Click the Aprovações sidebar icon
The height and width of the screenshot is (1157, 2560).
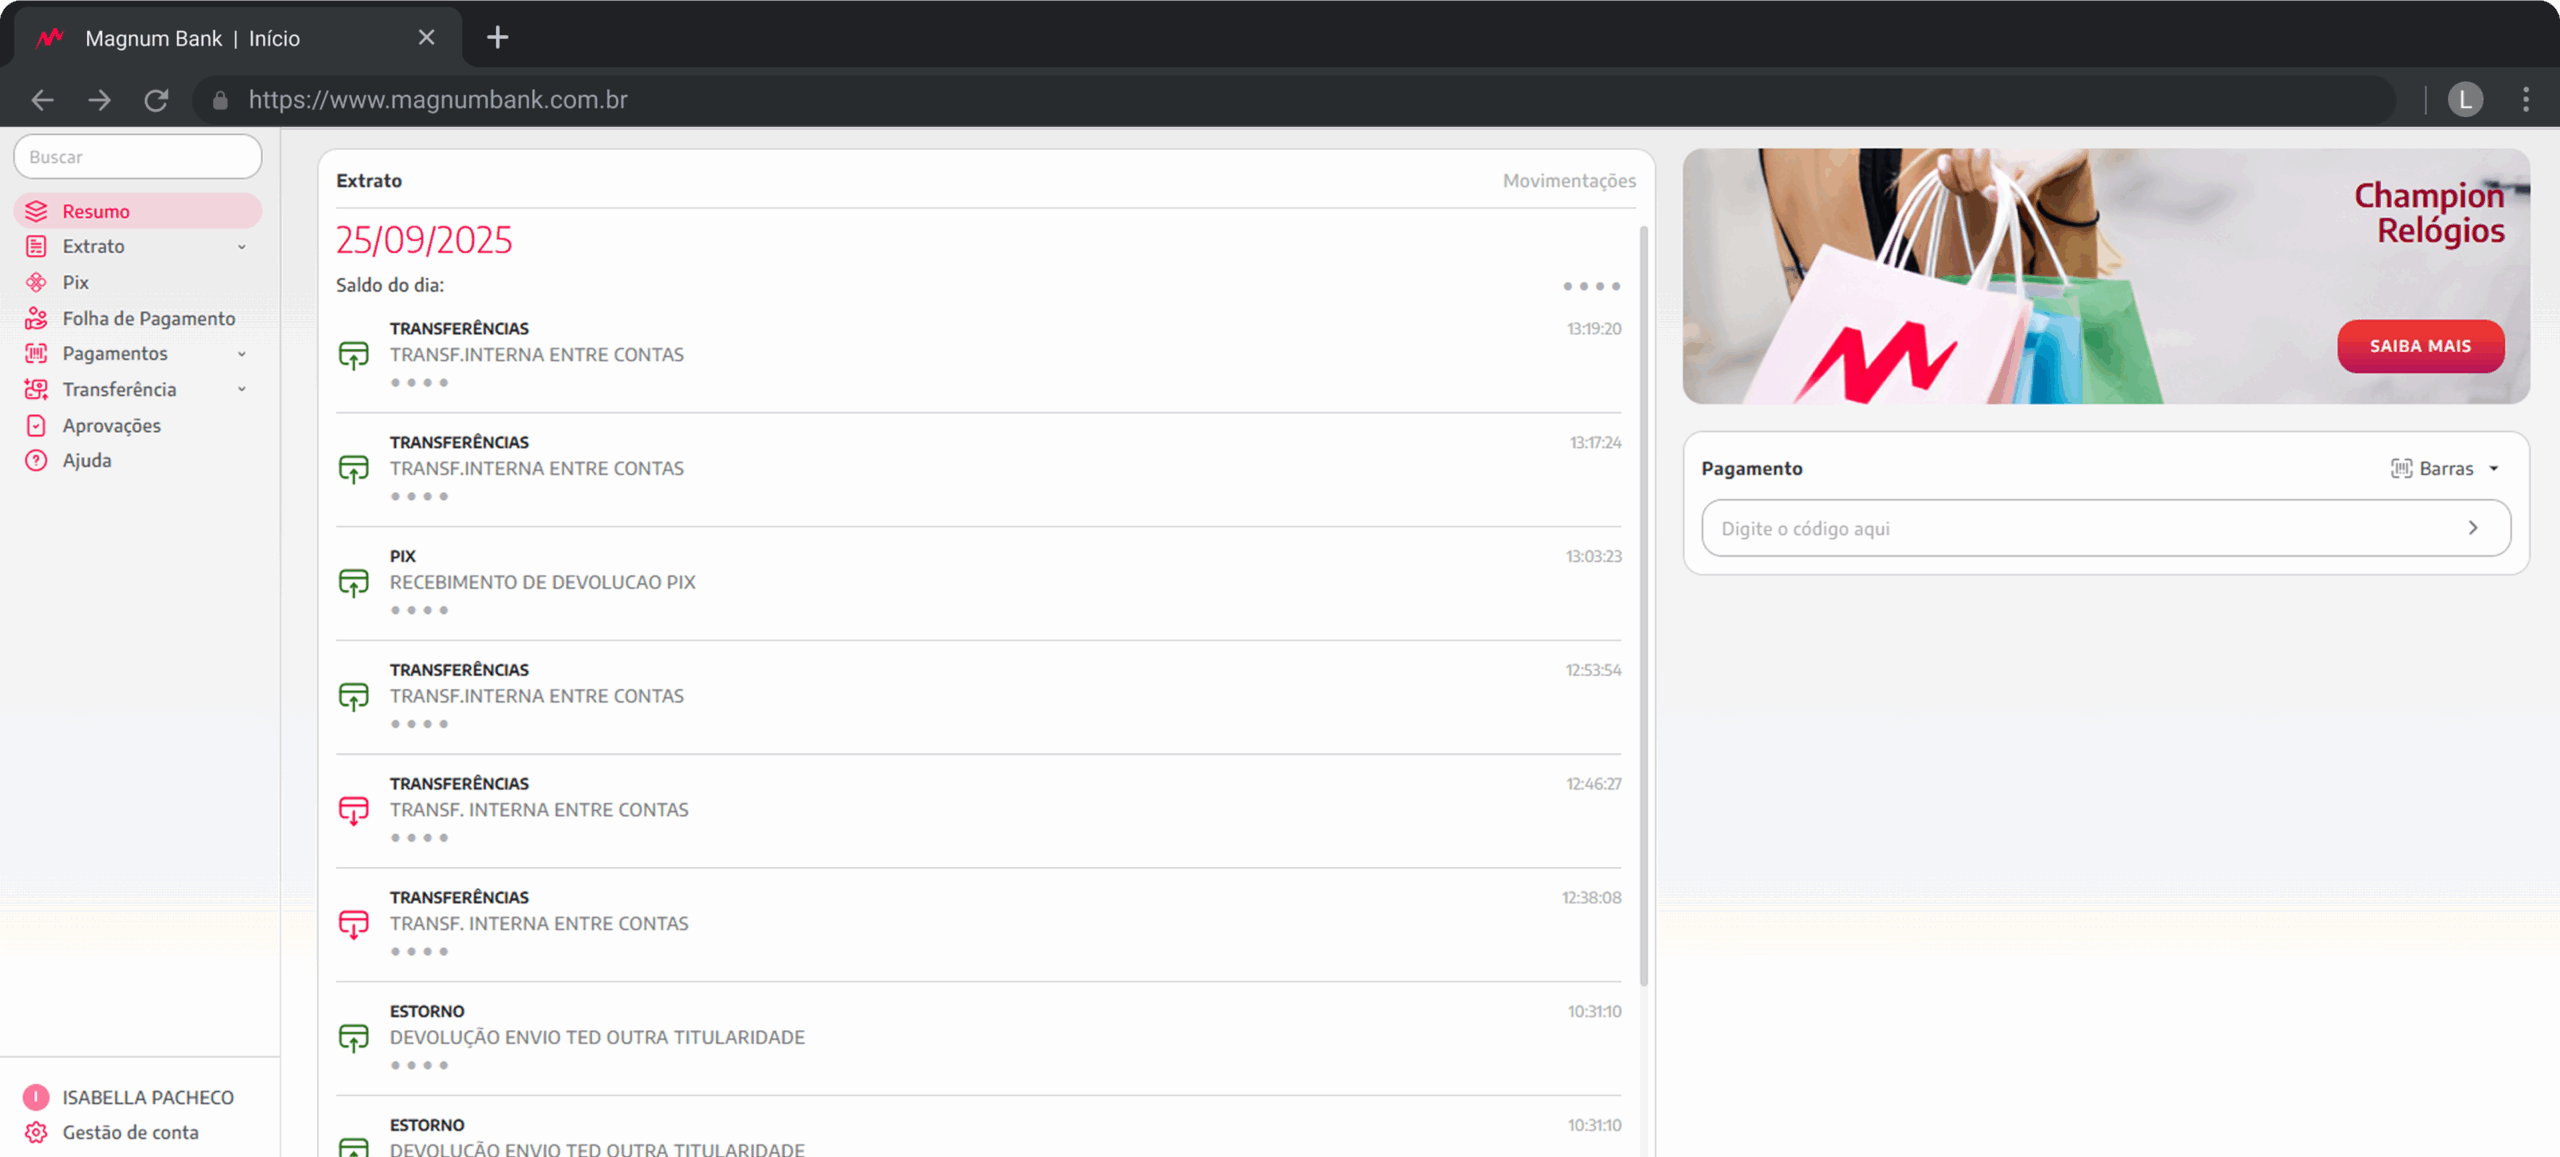coord(36,426)
